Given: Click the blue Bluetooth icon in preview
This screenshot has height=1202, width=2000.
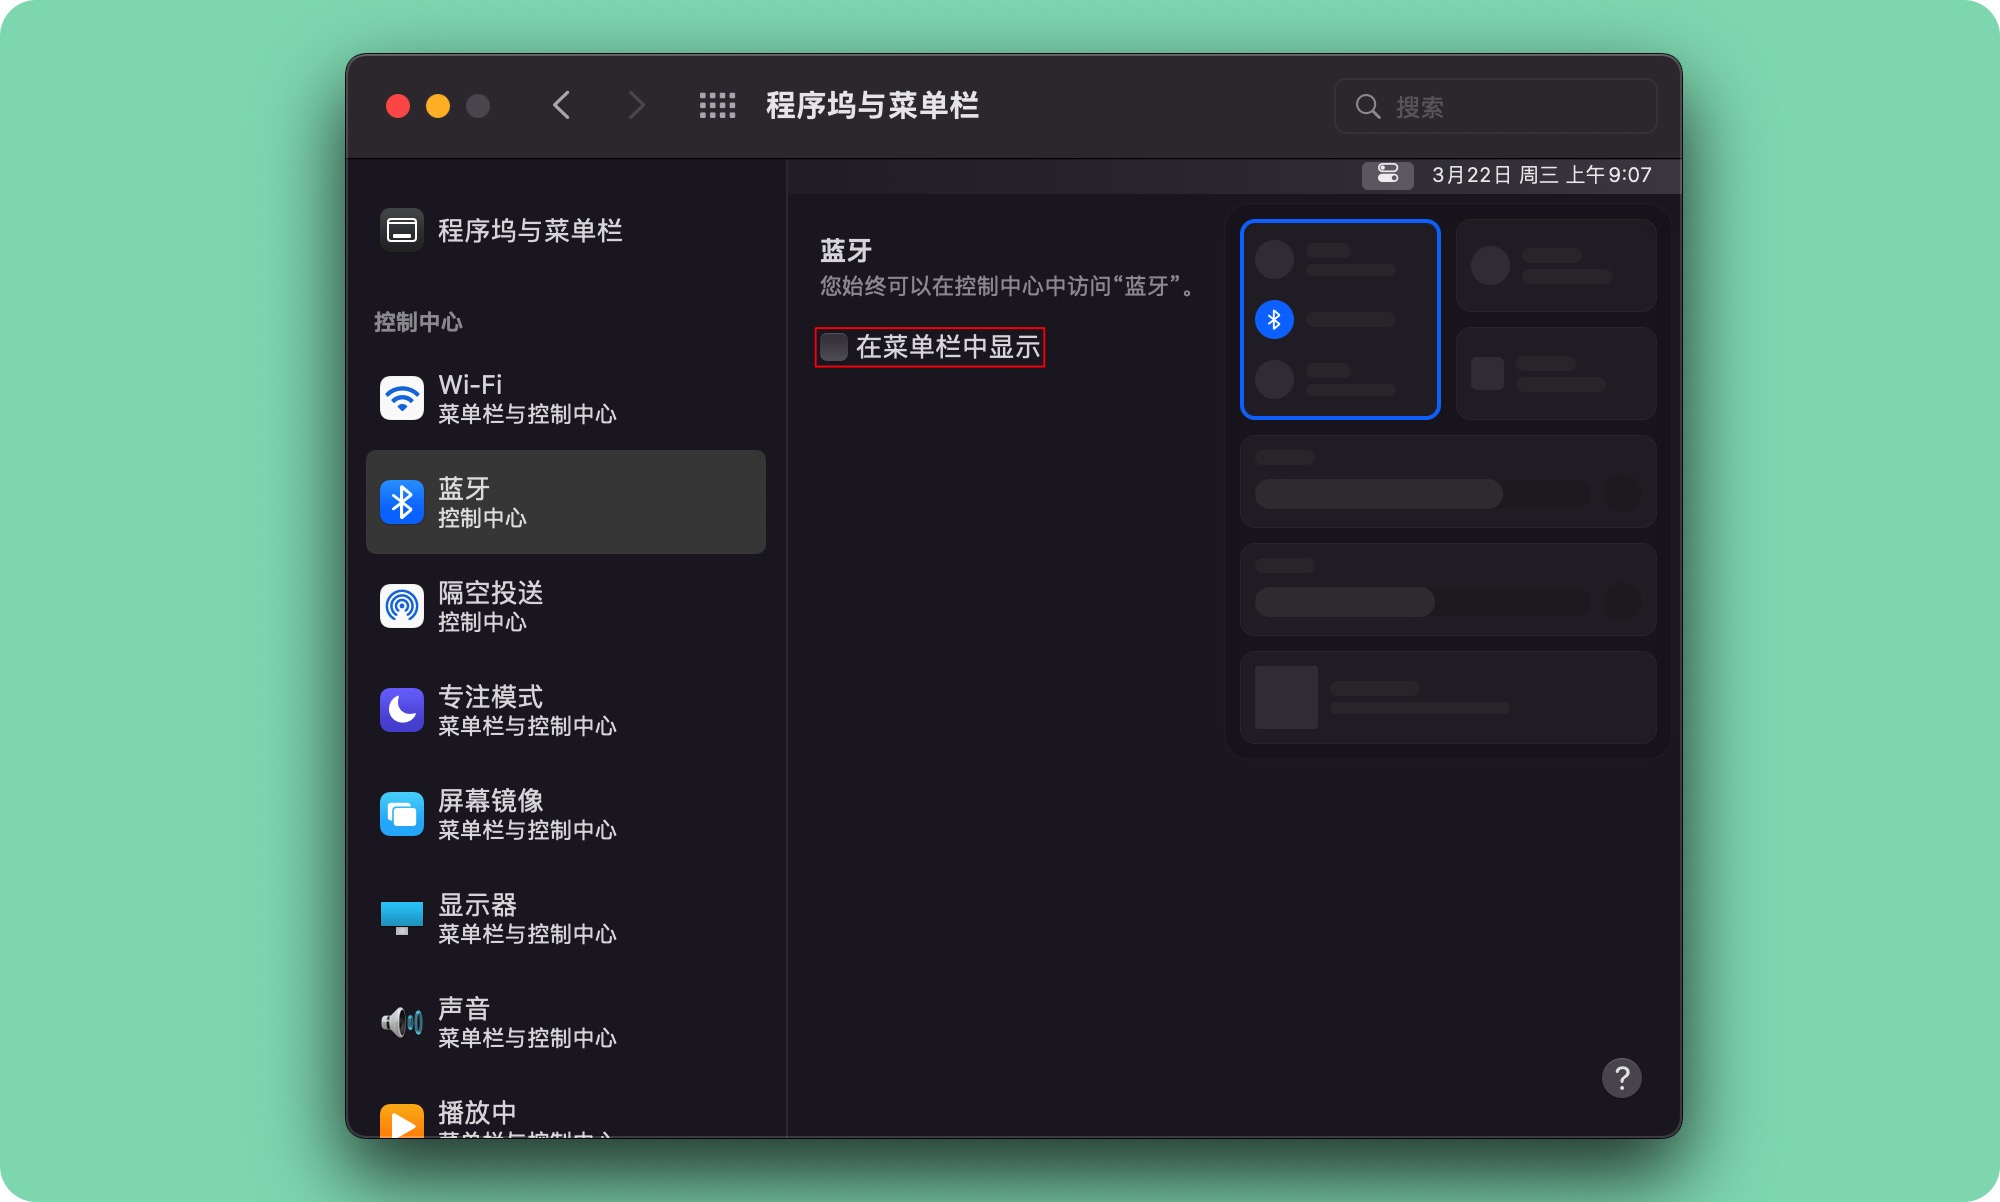Looking at the screenshot, I should tap(1274, 320).
